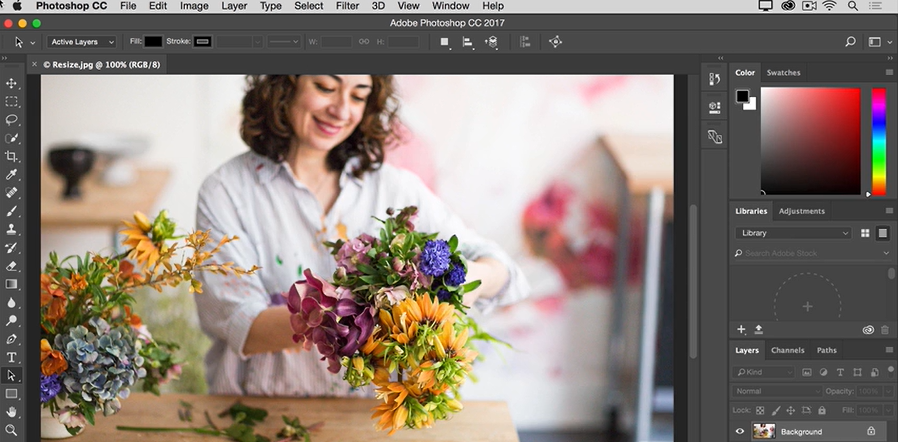Open tool preset picker arrow
This screenshot has height=442, width=898.
point(33,42)
